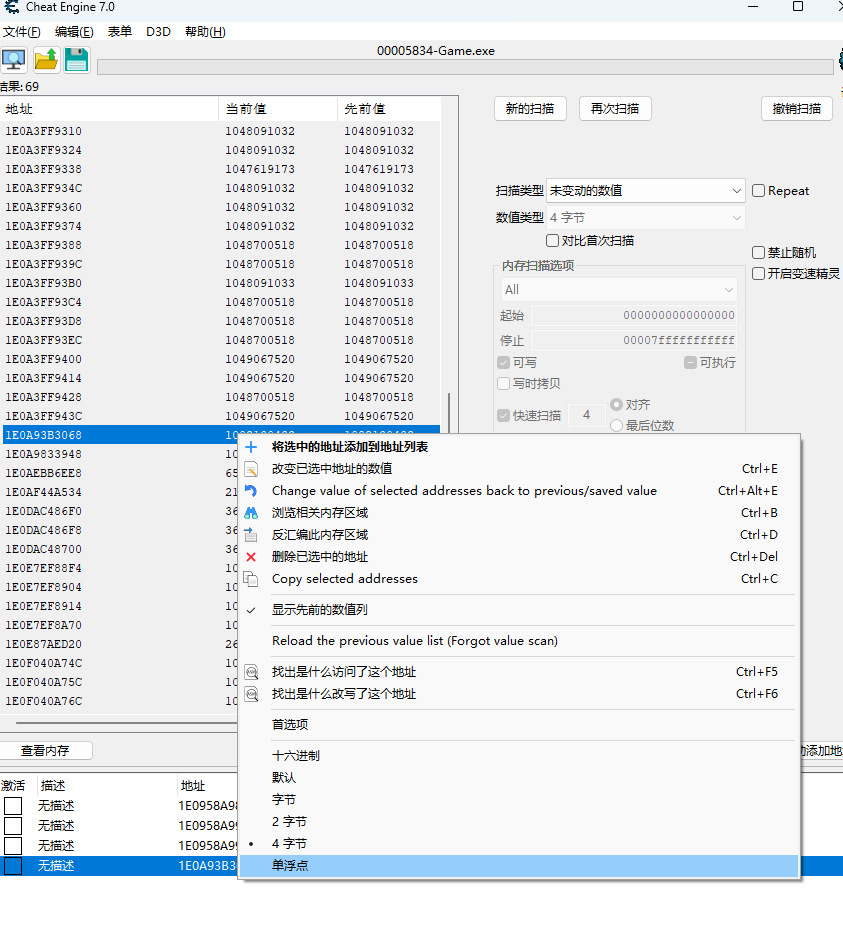The height and width of the screenshot is (937, 843).
Task: Click the disassemble memory region icon
Action: point(252,535)
